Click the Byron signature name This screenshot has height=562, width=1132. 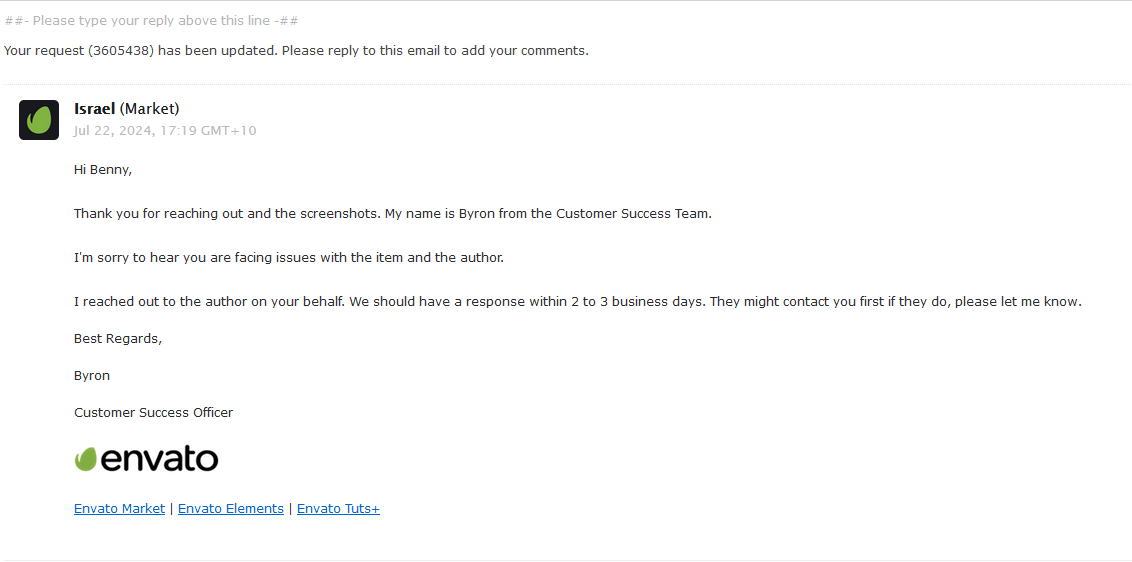click(x=92, y=376)
